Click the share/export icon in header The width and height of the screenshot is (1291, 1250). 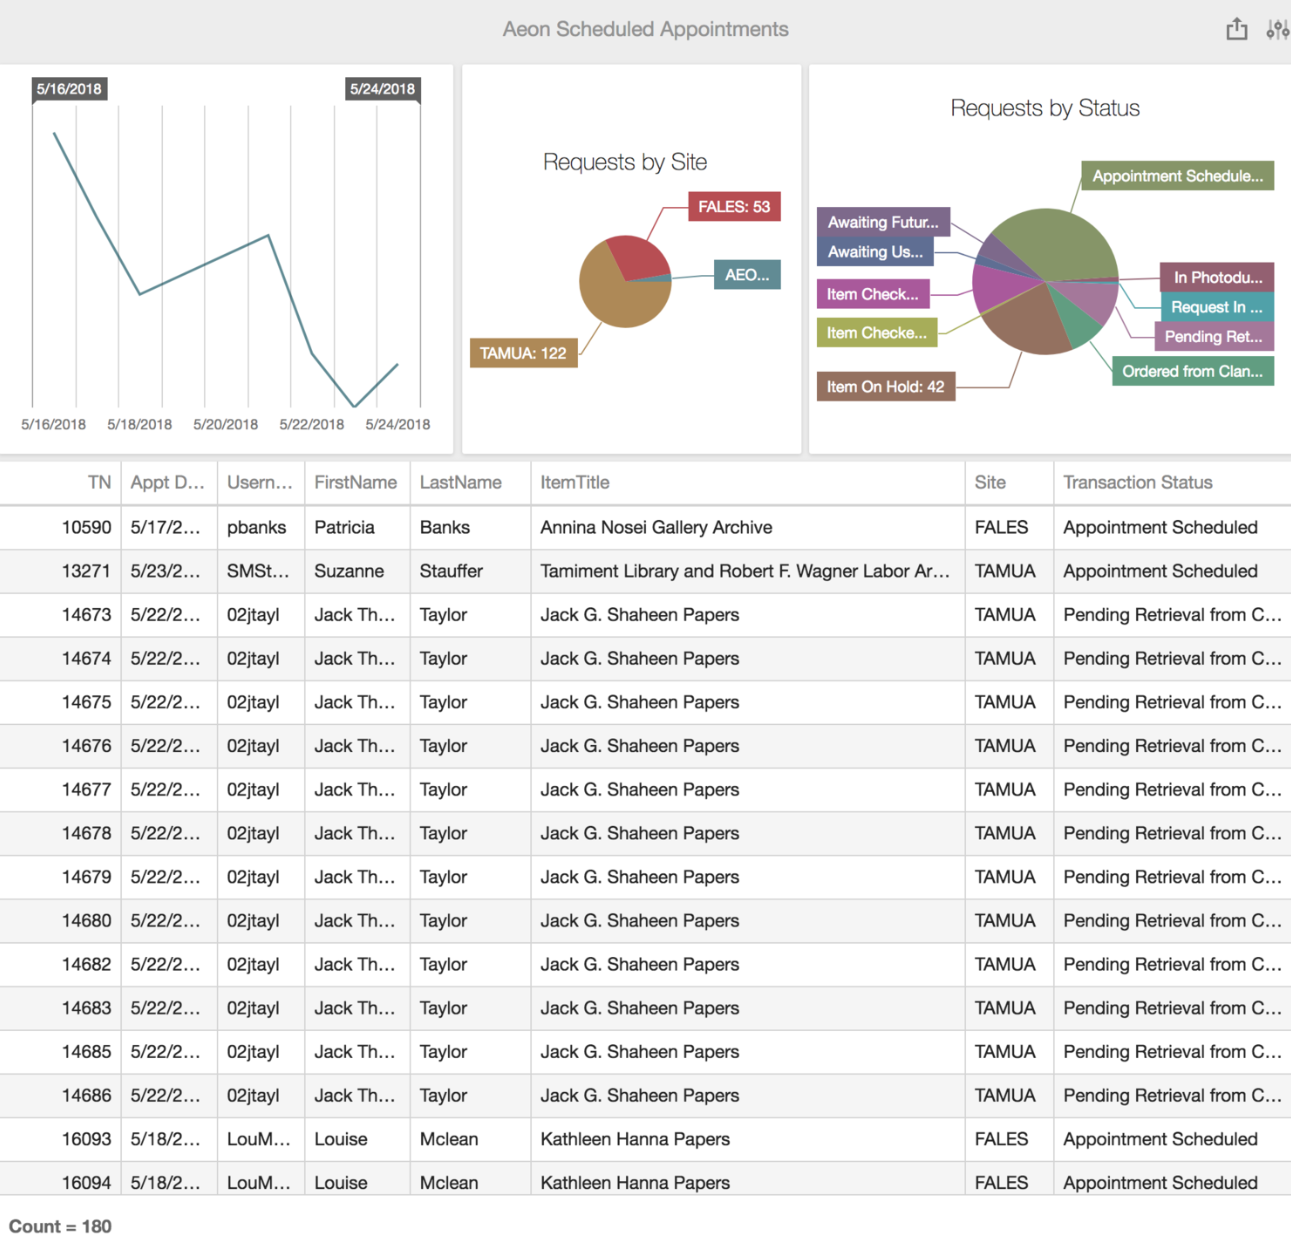tap(1236, 29)
